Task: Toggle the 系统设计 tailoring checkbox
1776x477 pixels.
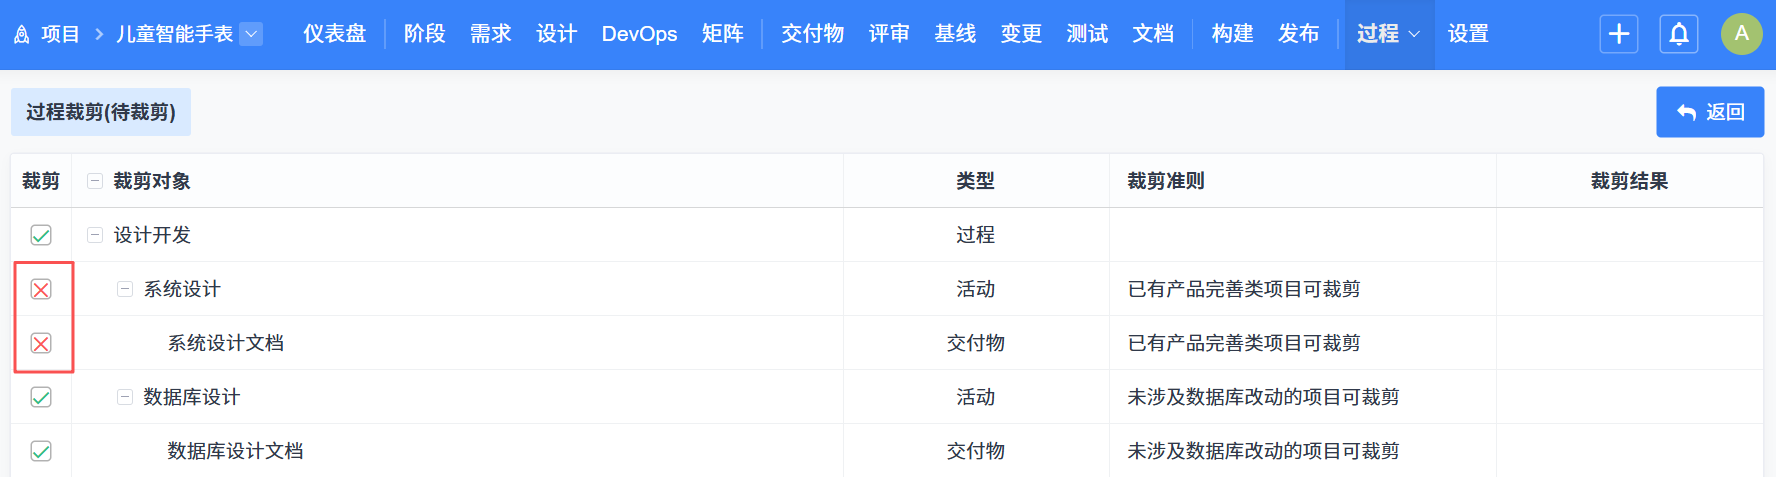Action: point(41,289)
